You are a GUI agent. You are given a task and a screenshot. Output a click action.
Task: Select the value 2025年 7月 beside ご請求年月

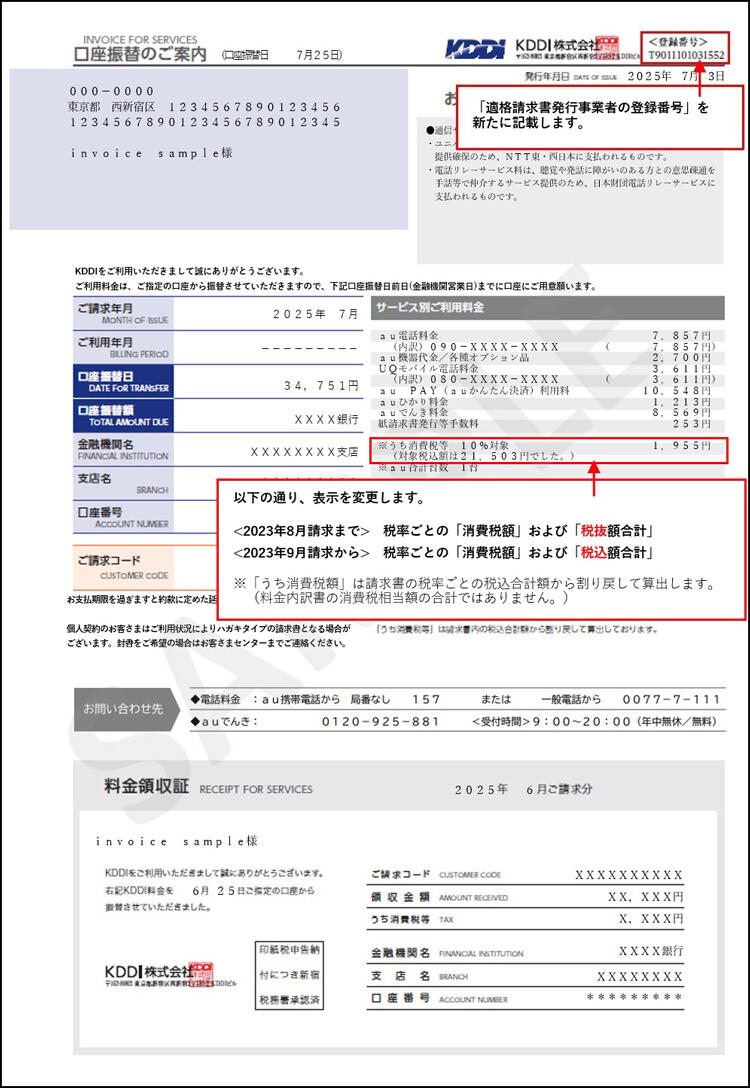click(316, 314)
